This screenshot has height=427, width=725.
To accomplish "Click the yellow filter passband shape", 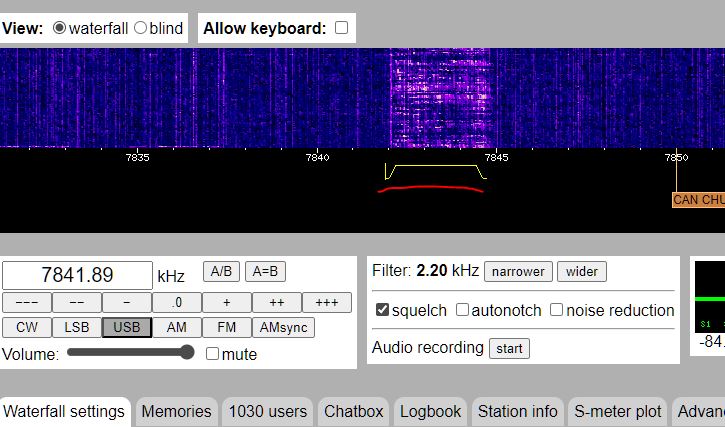I will point(436,172).
